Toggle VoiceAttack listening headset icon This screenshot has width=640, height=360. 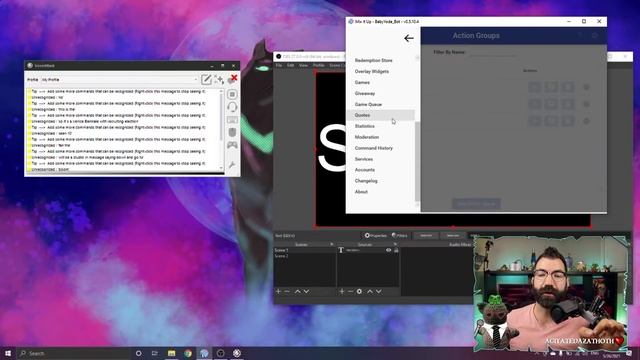pos(232,107)
